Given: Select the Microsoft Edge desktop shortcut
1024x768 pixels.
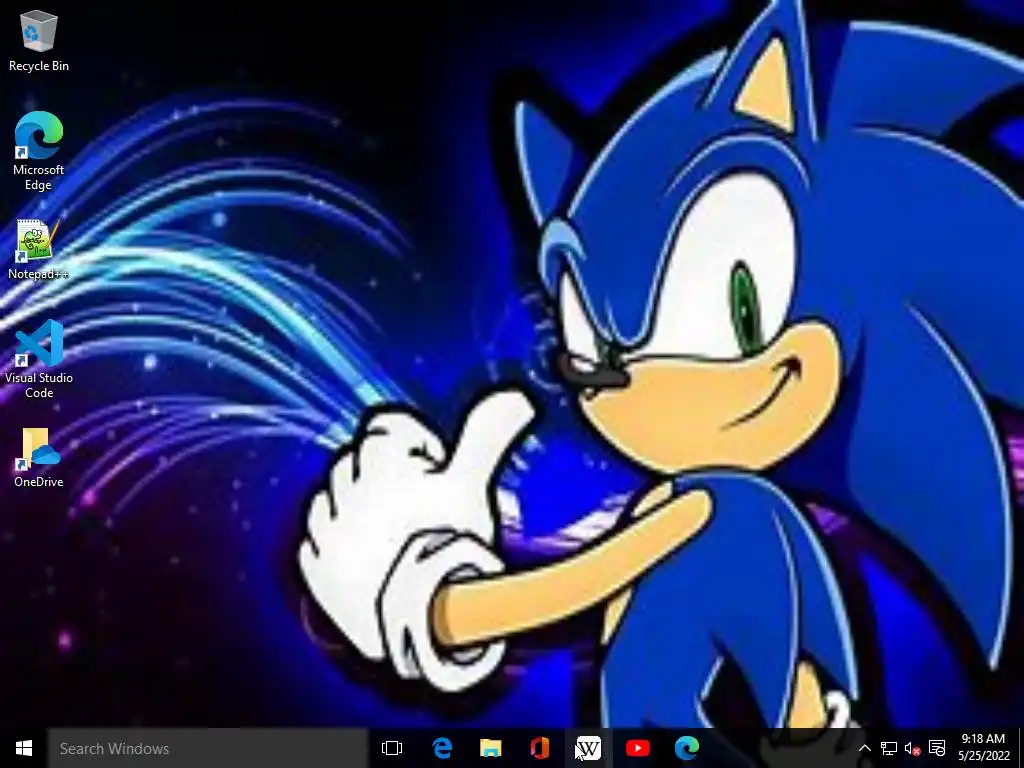Looking at the screenshot, I should (x=39, y=151).
